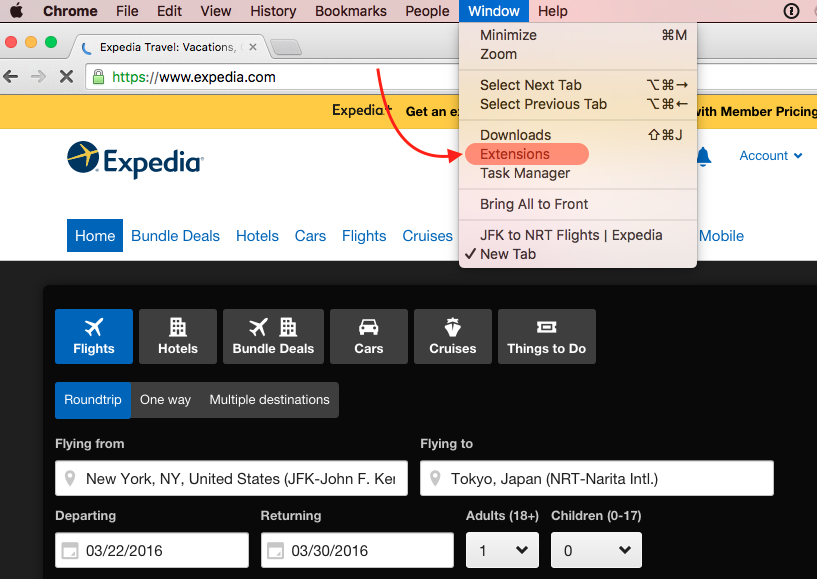The image size is (817, 579).
Task: Select the Things to Do search tab
Action: (547, 336)
